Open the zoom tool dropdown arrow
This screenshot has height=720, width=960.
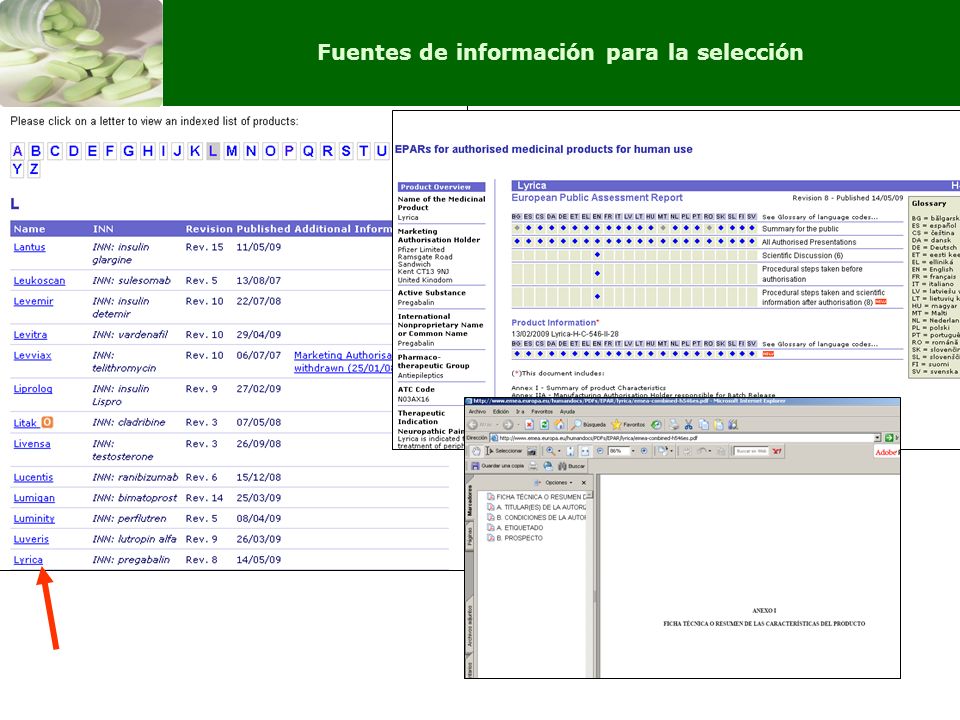[x=559, y=451]
